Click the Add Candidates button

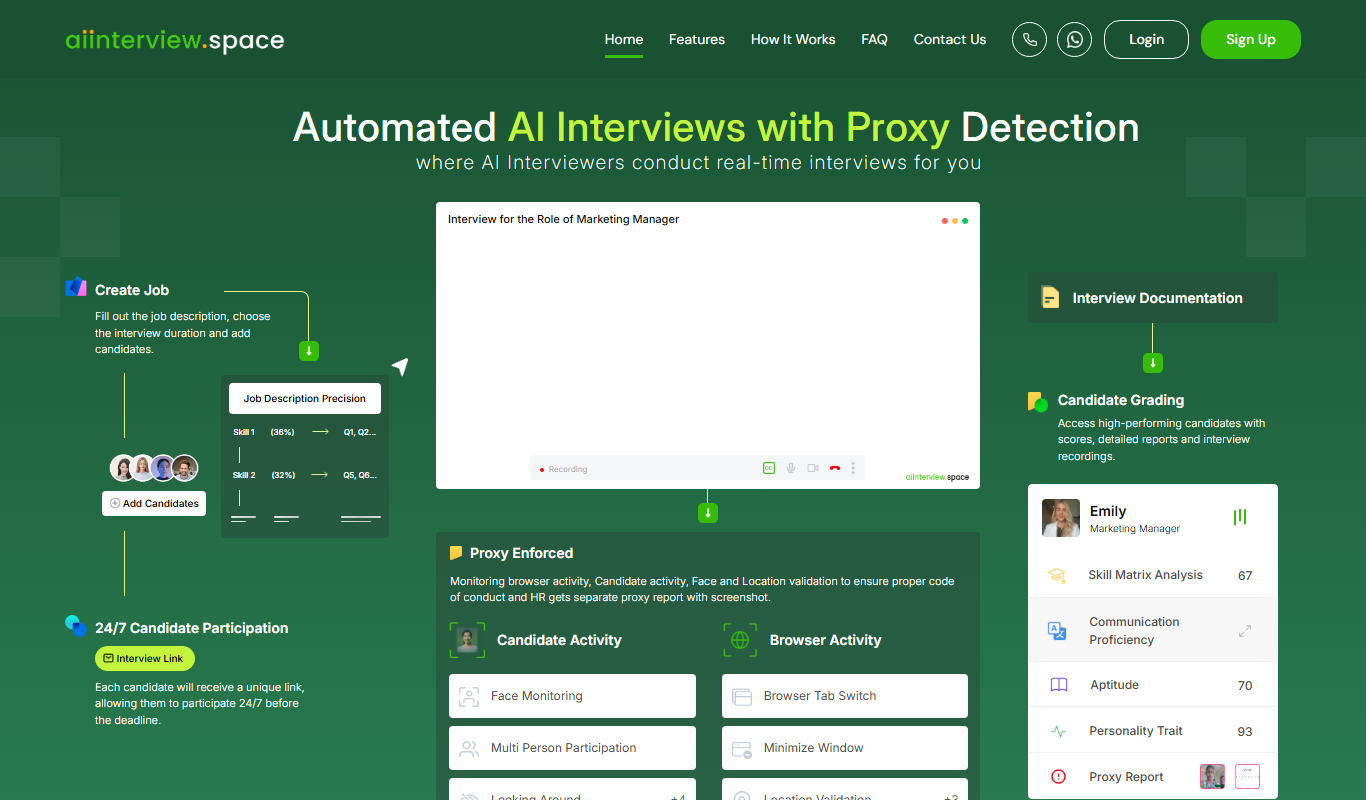pyautogui.click(x=154, y=503)
